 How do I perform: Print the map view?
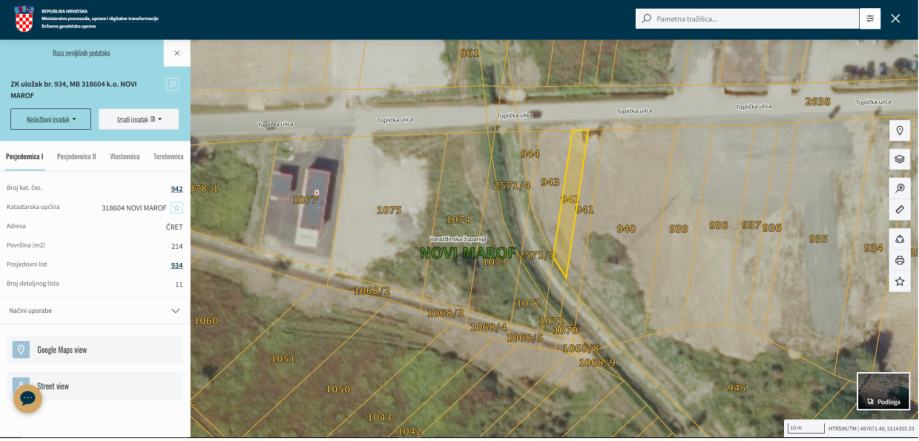click(x=900, y=260)
